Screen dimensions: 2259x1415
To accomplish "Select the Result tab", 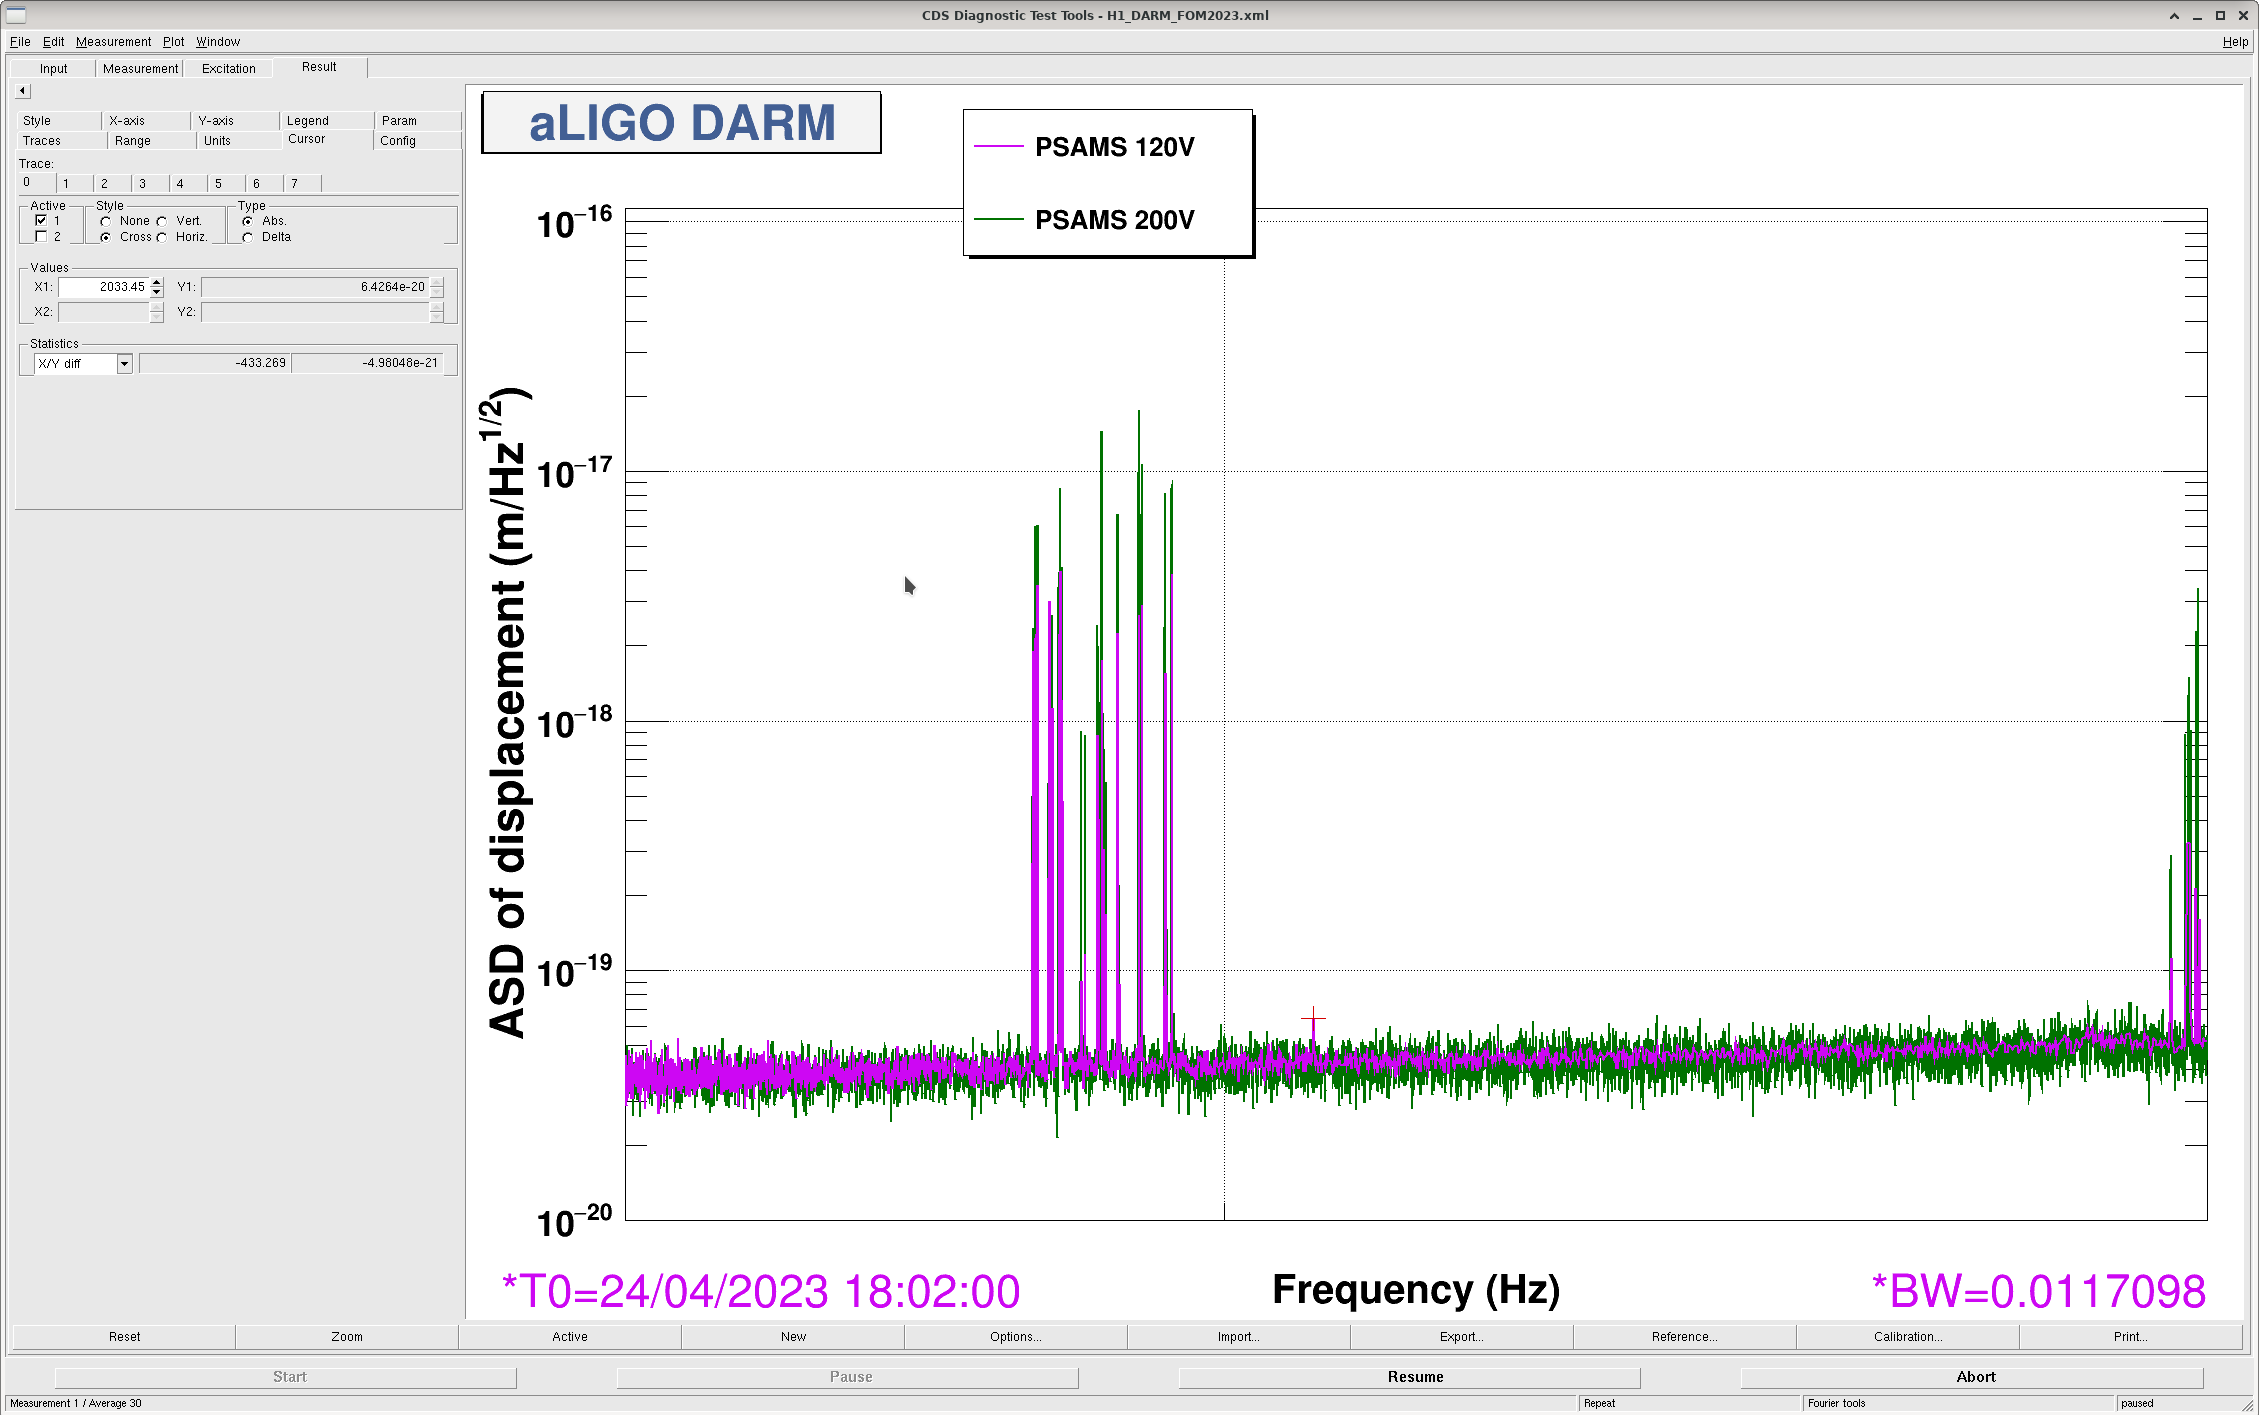I will pos(320,67).
